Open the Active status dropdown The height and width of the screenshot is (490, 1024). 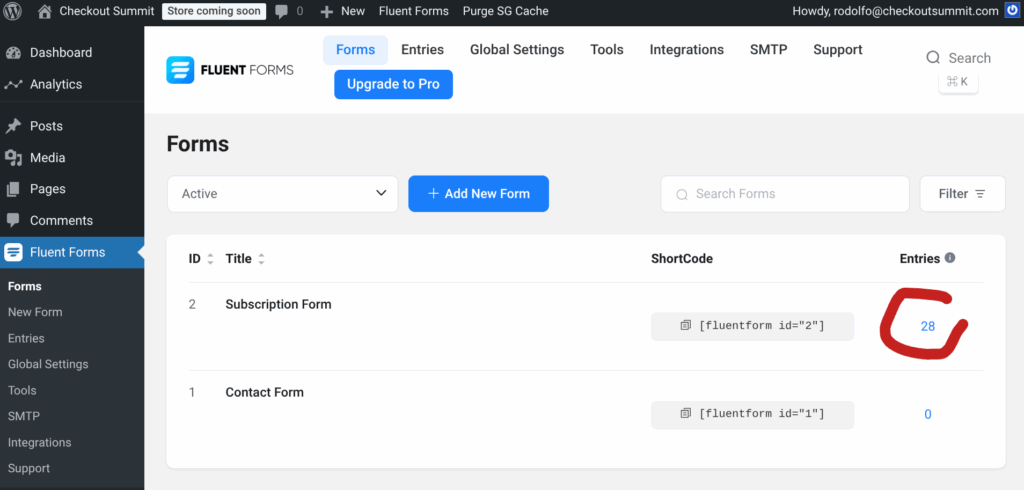[x=282, y=194]
